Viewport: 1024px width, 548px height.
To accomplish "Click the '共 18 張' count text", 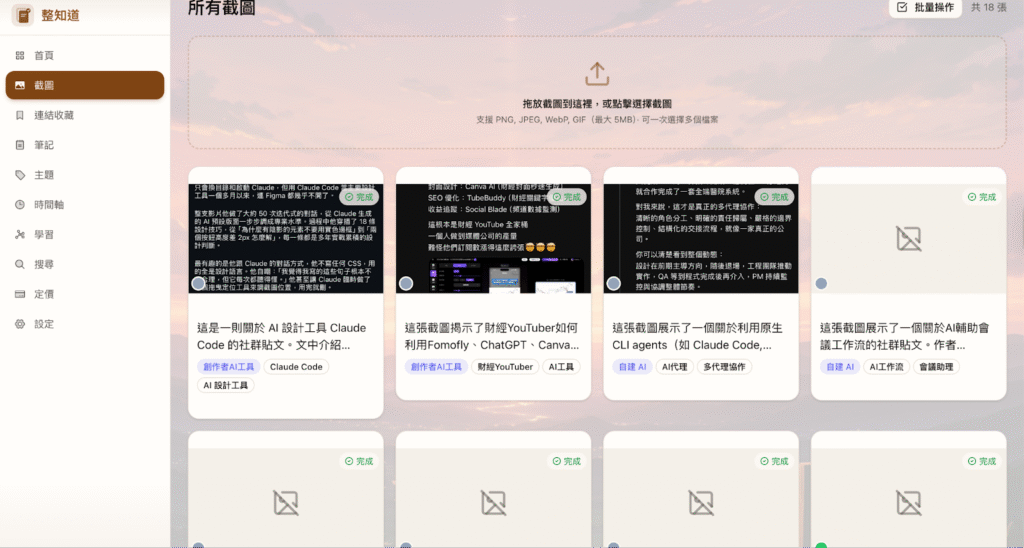I will click(989, 7).
